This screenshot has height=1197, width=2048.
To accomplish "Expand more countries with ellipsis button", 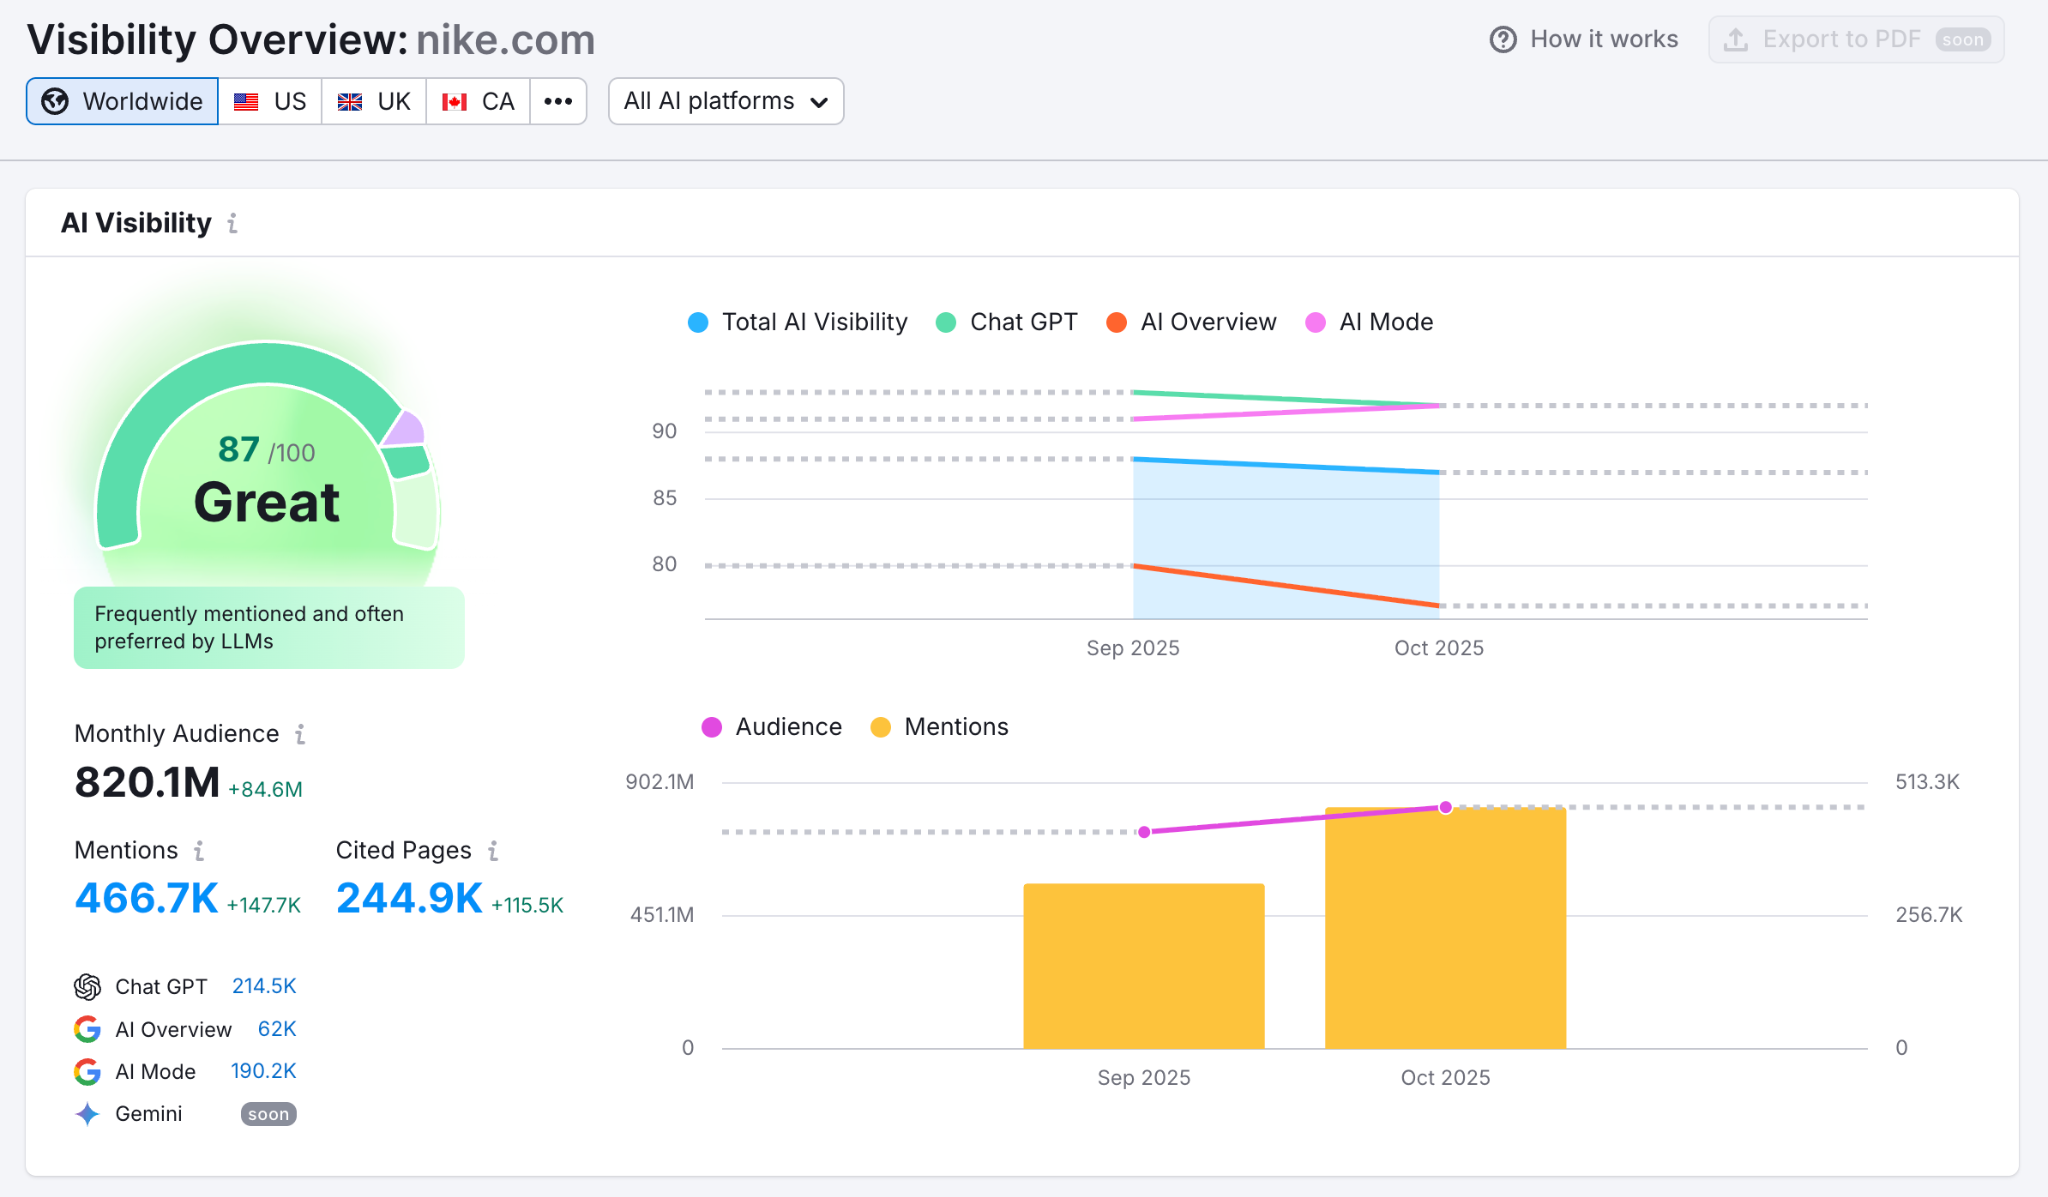I will point(558,101).
